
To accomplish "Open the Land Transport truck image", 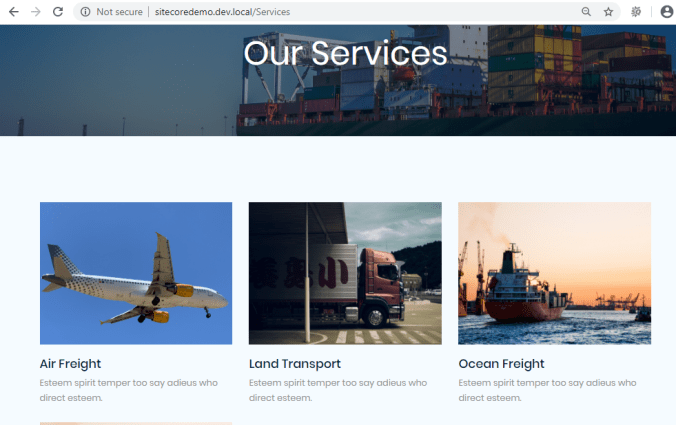I will pos(345,273).
